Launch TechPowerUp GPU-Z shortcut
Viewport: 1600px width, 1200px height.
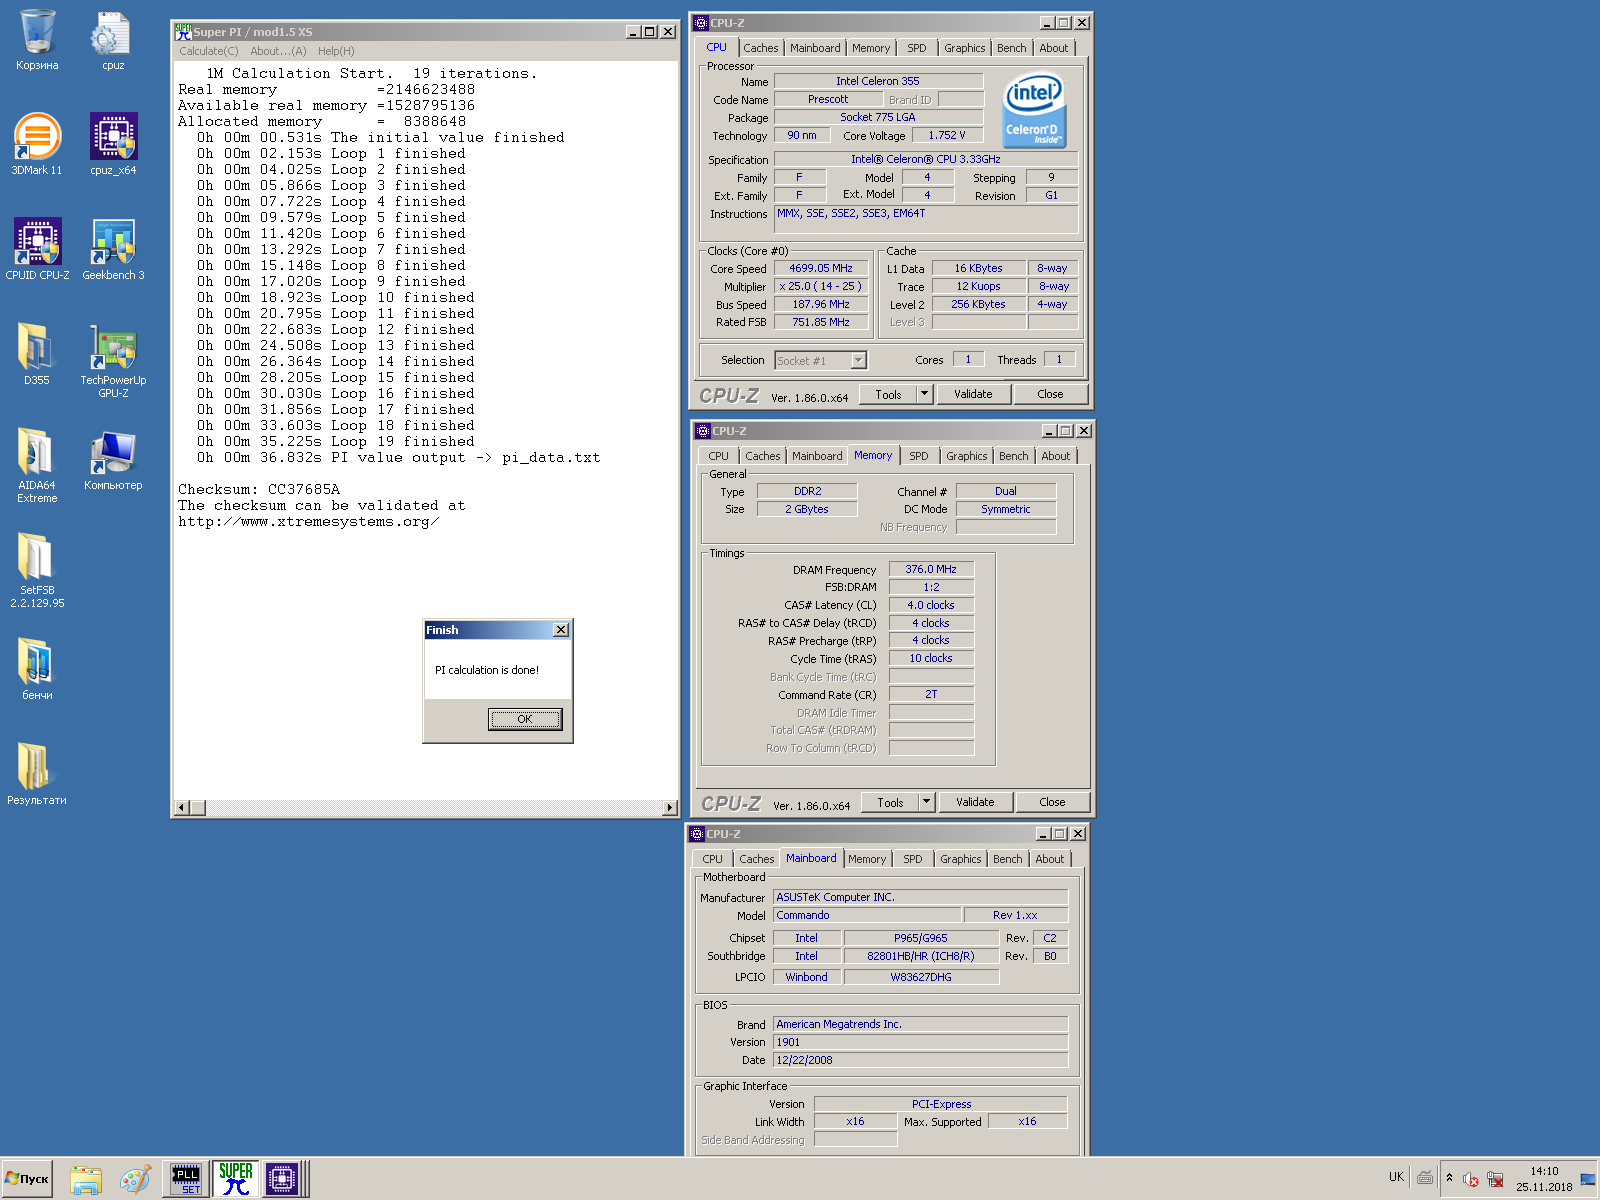pos(113,361)
